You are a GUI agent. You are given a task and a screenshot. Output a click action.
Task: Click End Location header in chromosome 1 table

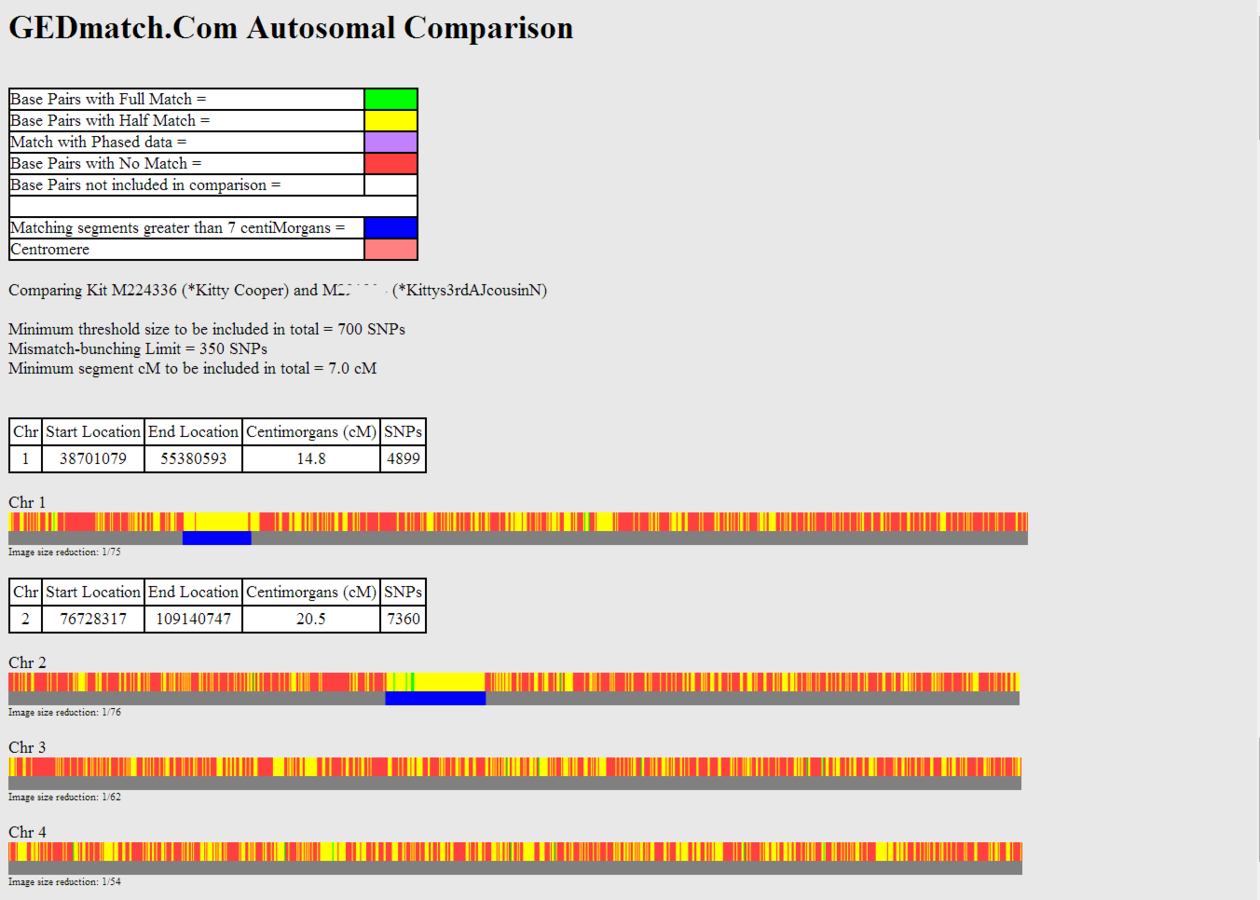193,432
